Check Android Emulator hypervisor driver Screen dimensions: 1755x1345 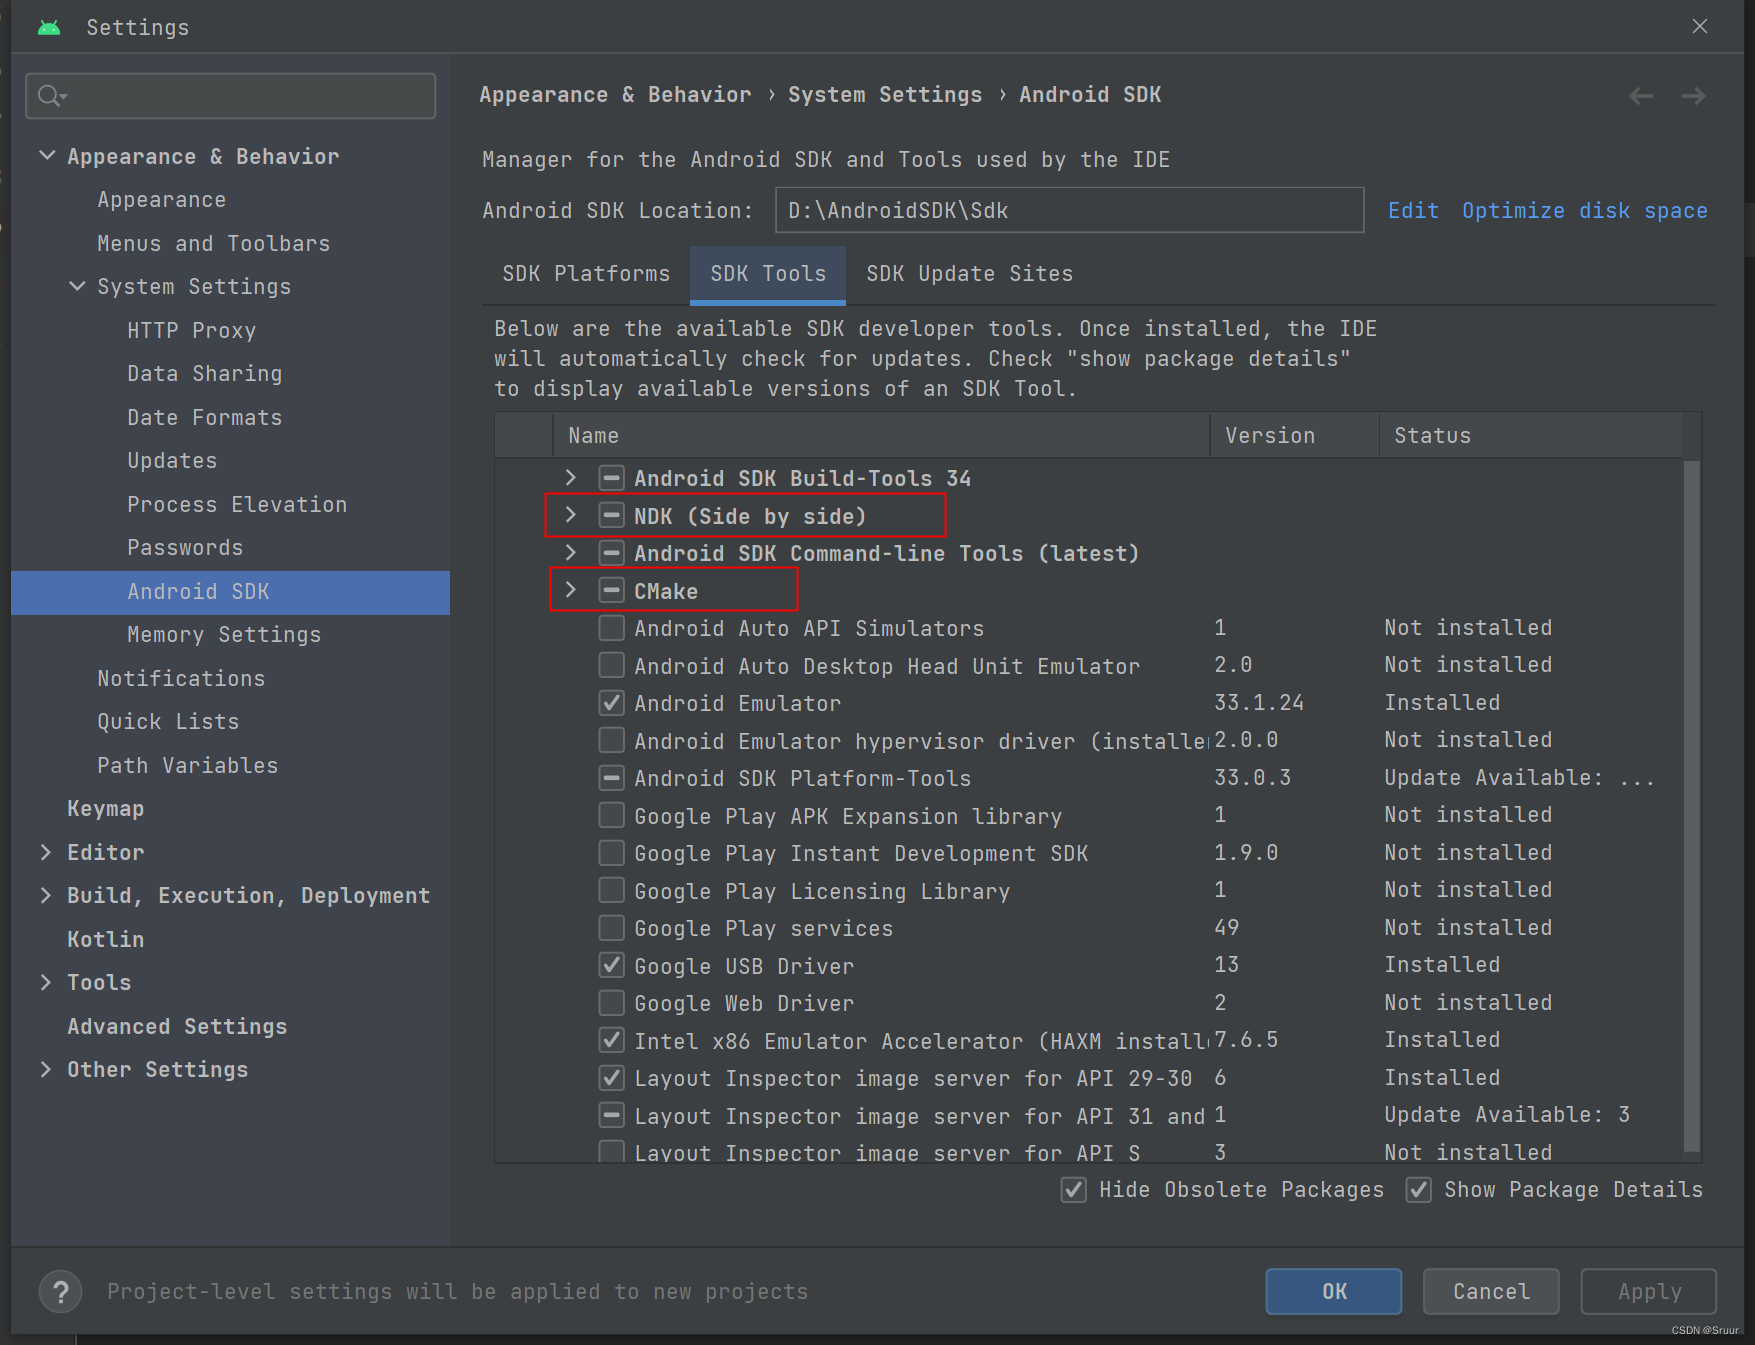tap(611, 741)
